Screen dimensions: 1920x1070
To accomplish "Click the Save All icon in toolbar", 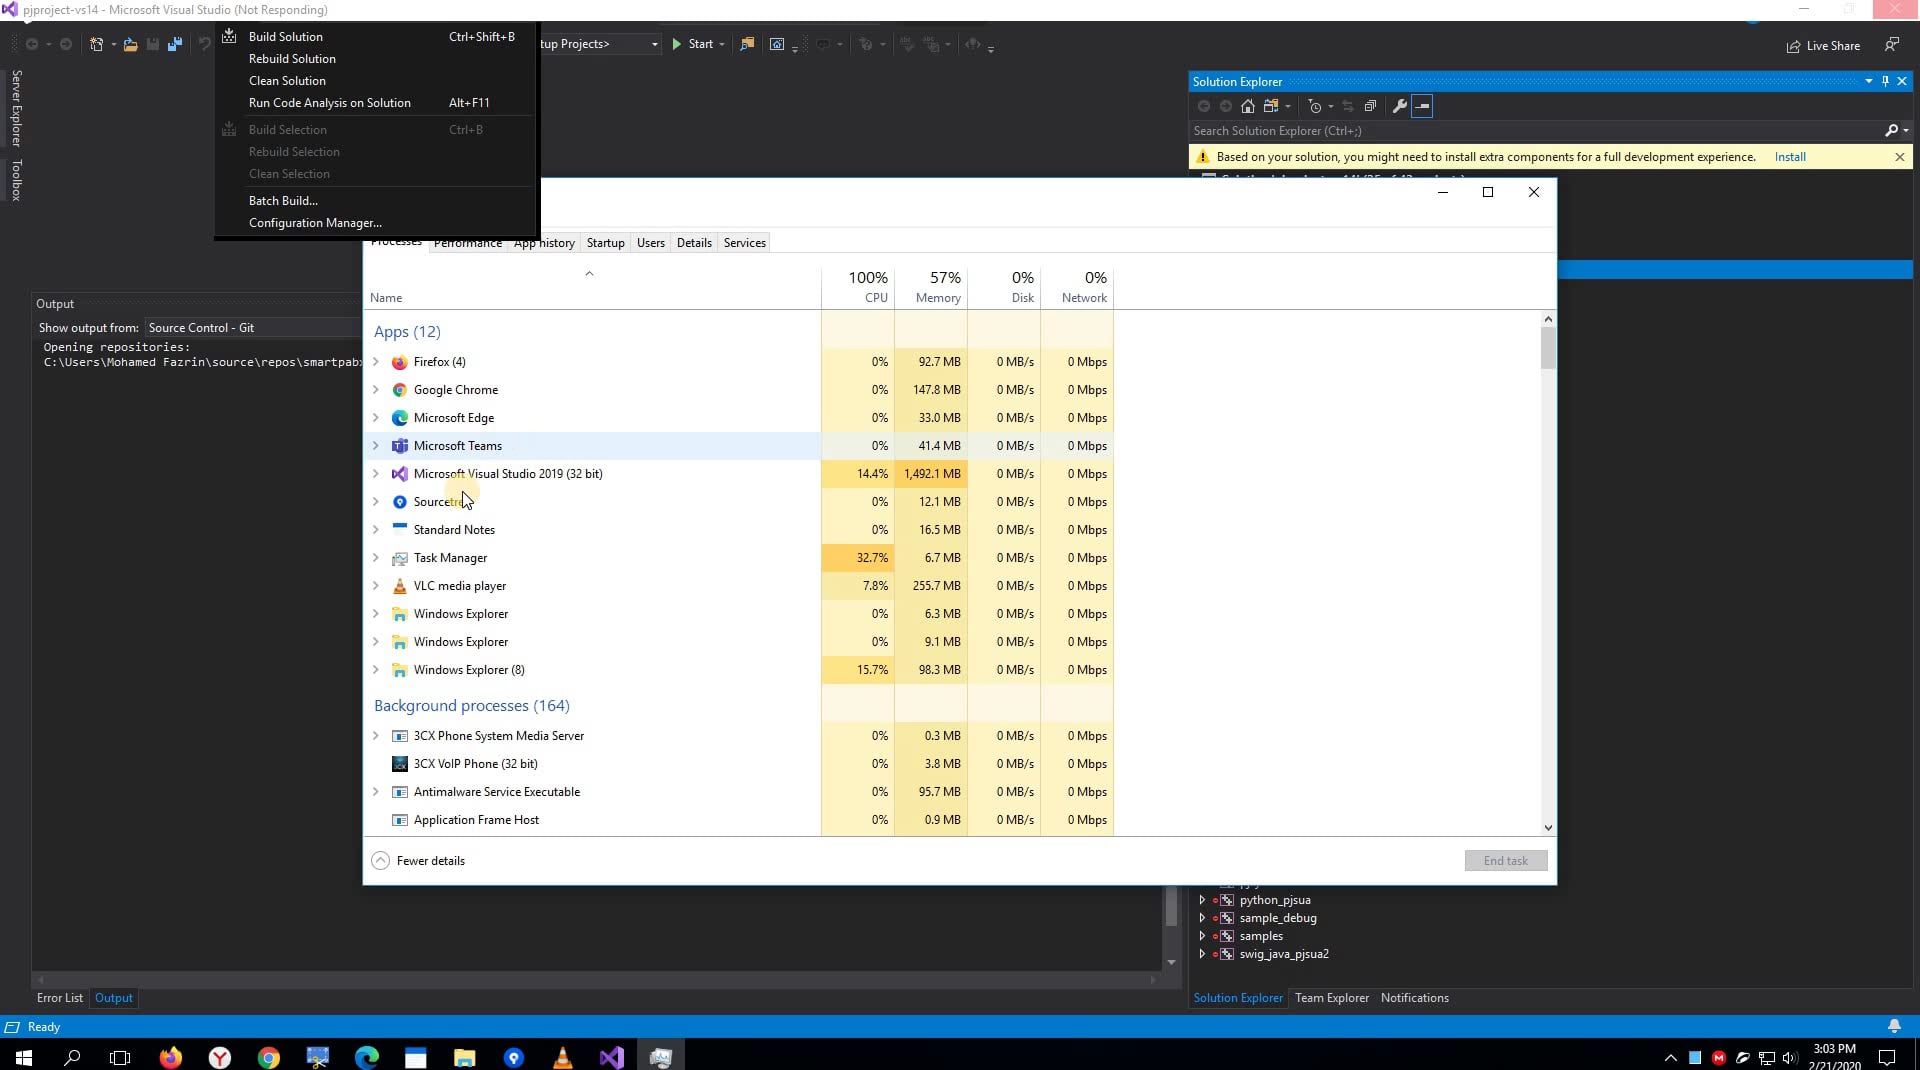I will (175, 45).
